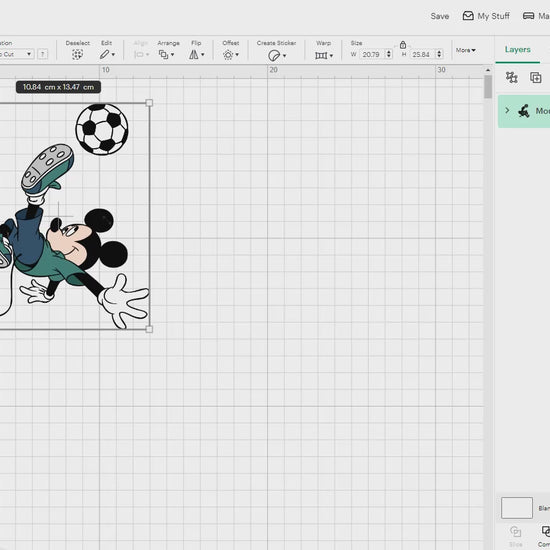Expand the Mickey layer group chevron
Screen dimensions: 550x550
click(x=507, y=110)
